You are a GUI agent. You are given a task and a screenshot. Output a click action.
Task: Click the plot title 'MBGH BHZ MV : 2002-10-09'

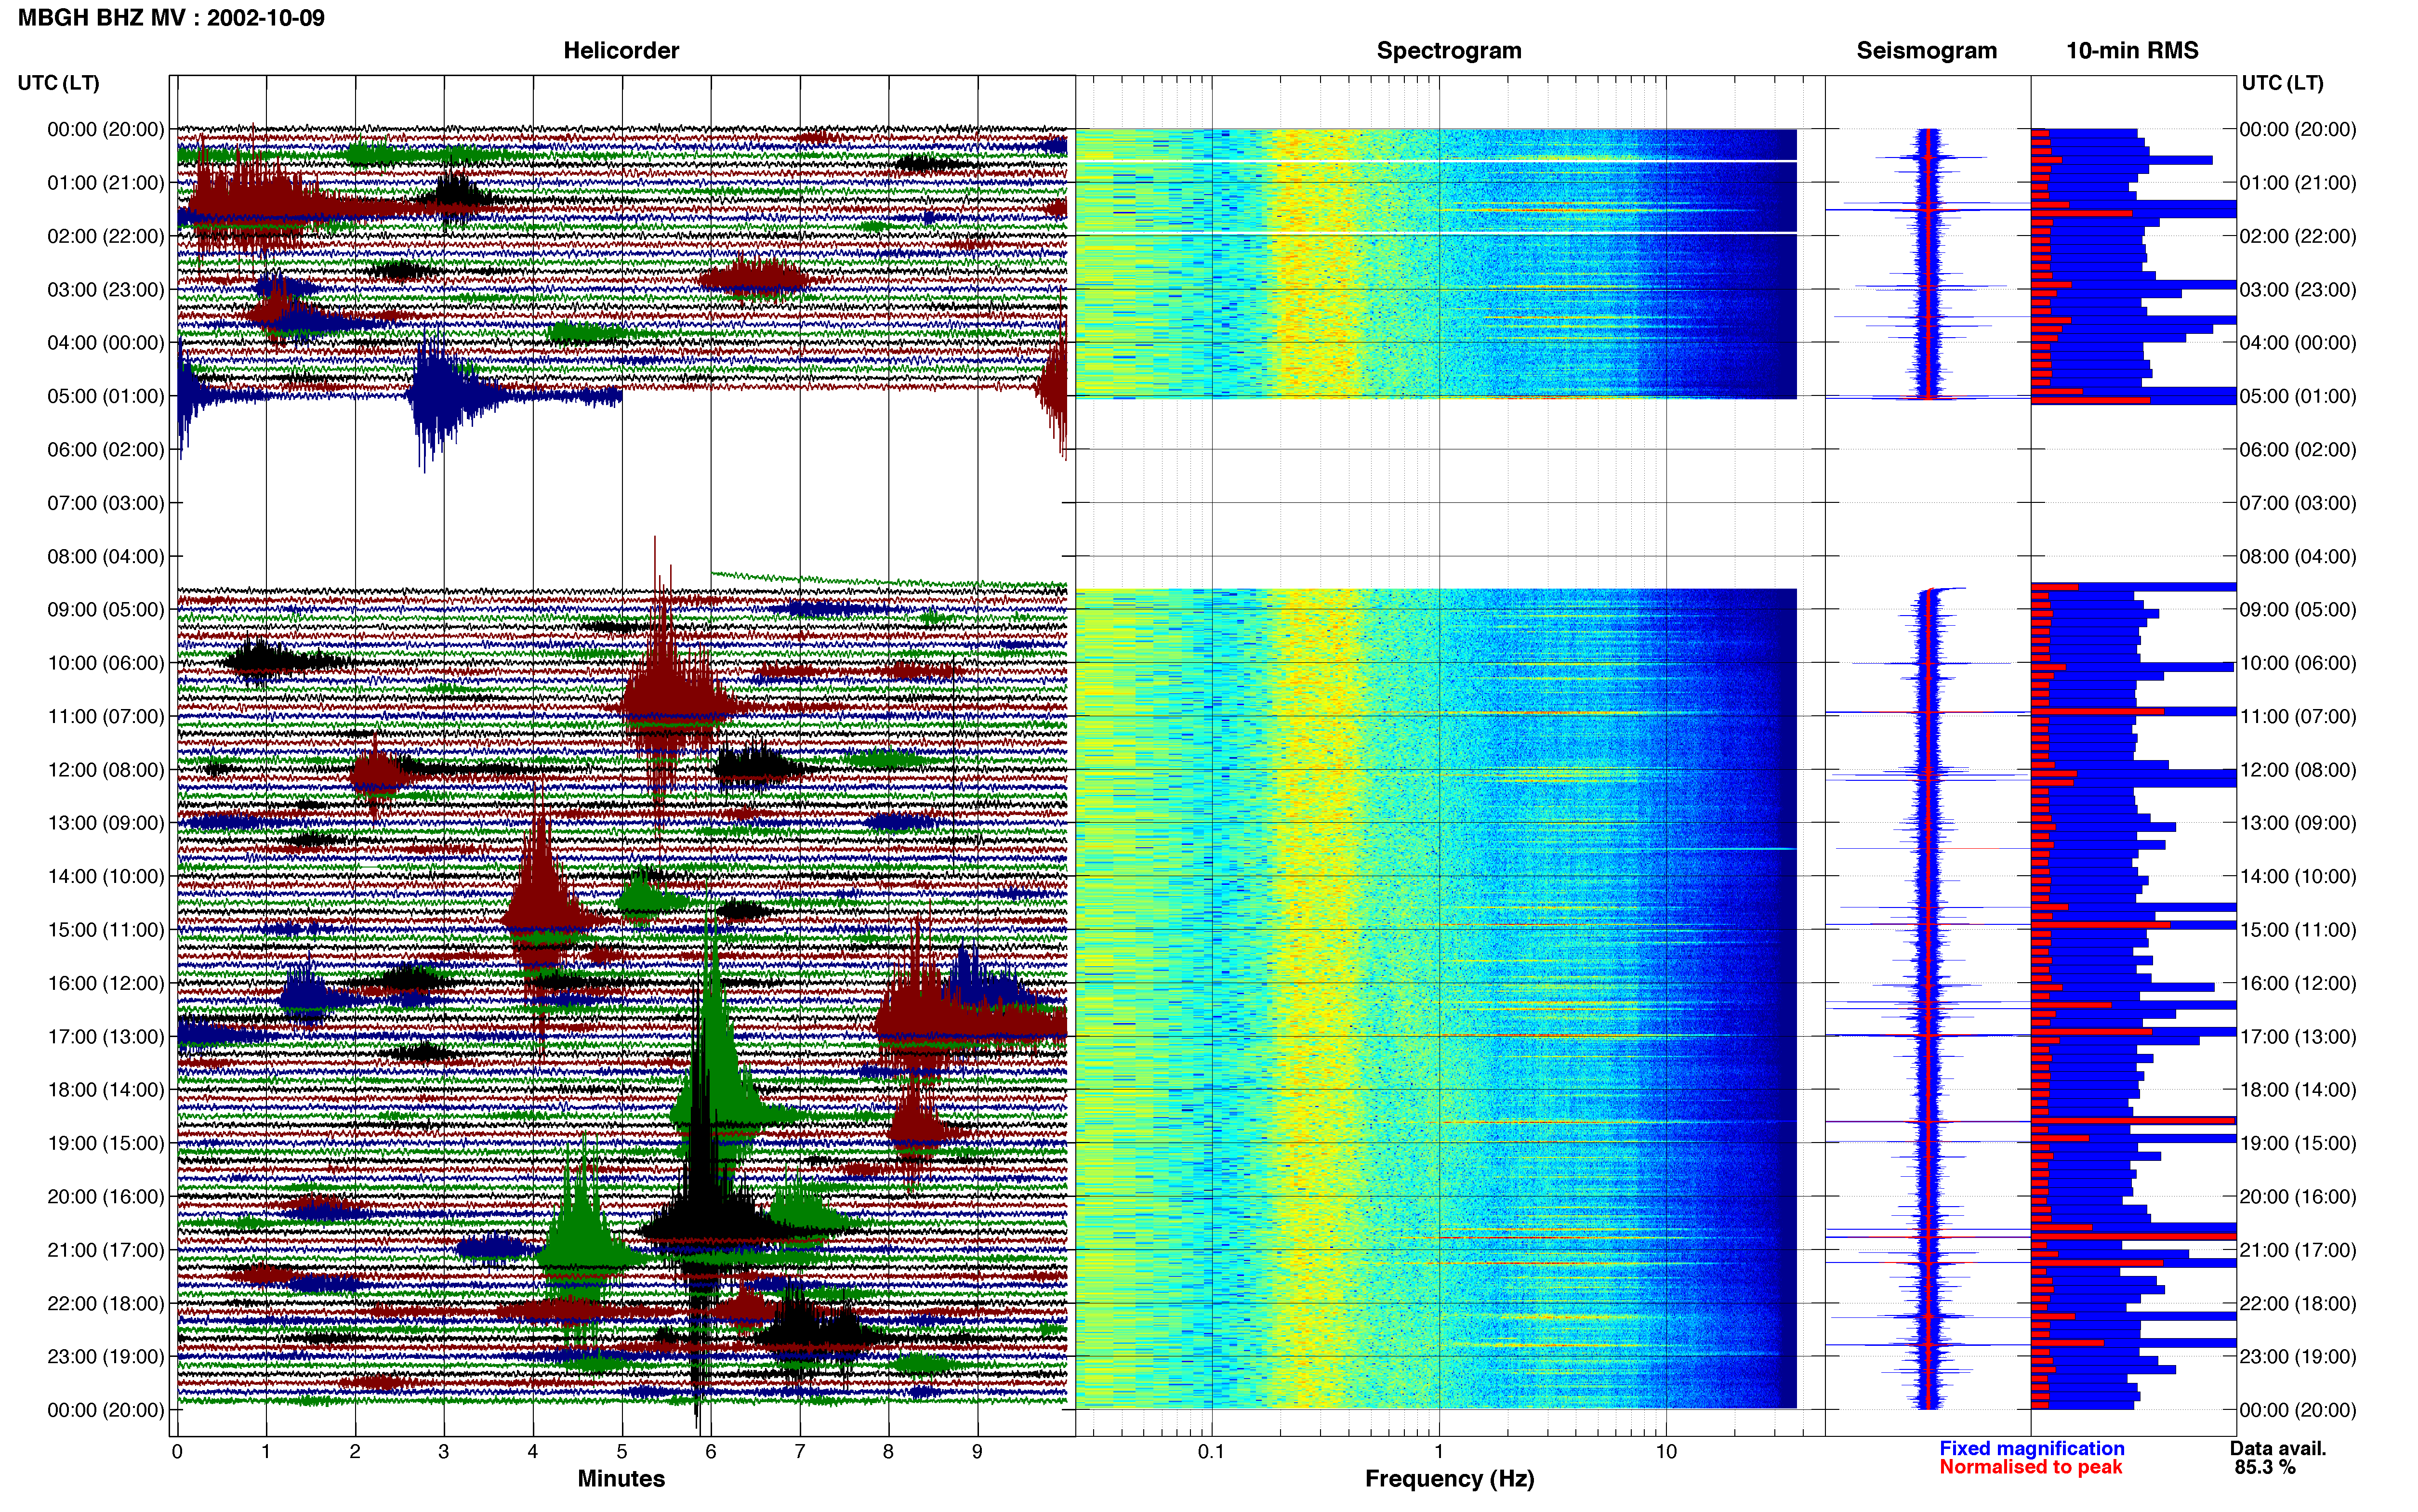171,18
